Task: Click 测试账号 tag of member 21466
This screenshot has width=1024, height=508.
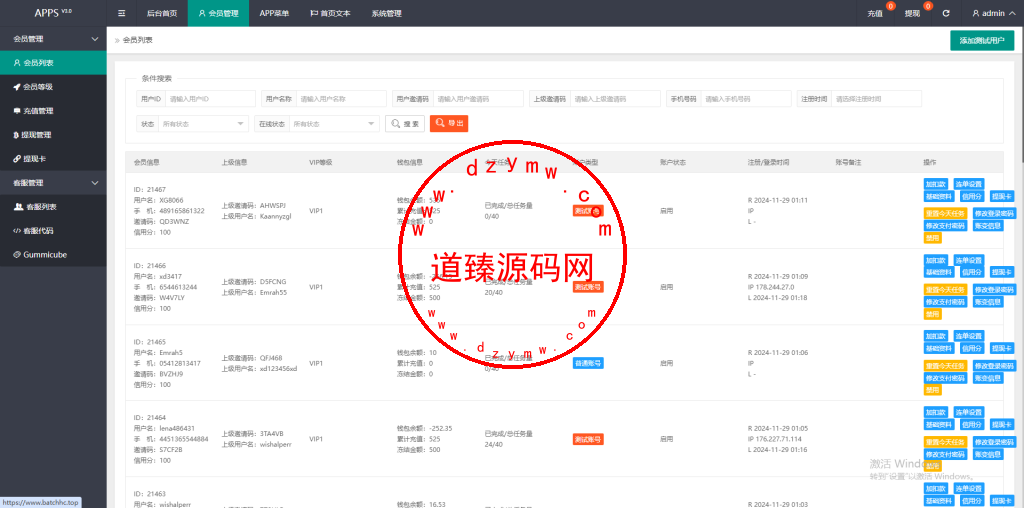Action: 588,287
